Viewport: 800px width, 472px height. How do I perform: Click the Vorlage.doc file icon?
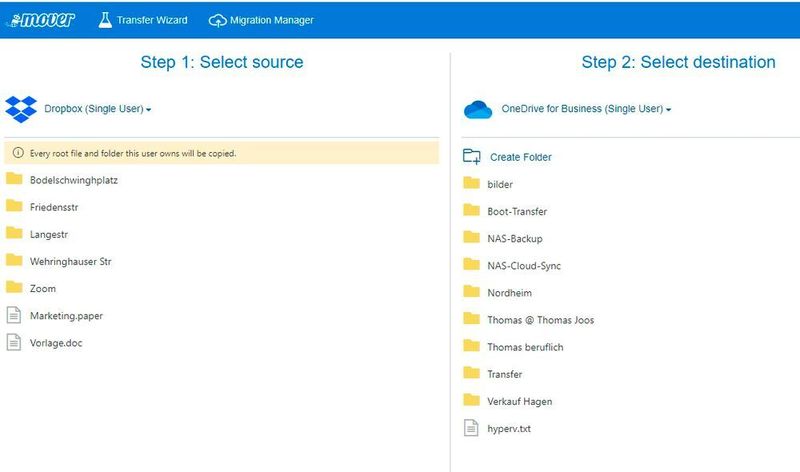[x=14, y=342]
